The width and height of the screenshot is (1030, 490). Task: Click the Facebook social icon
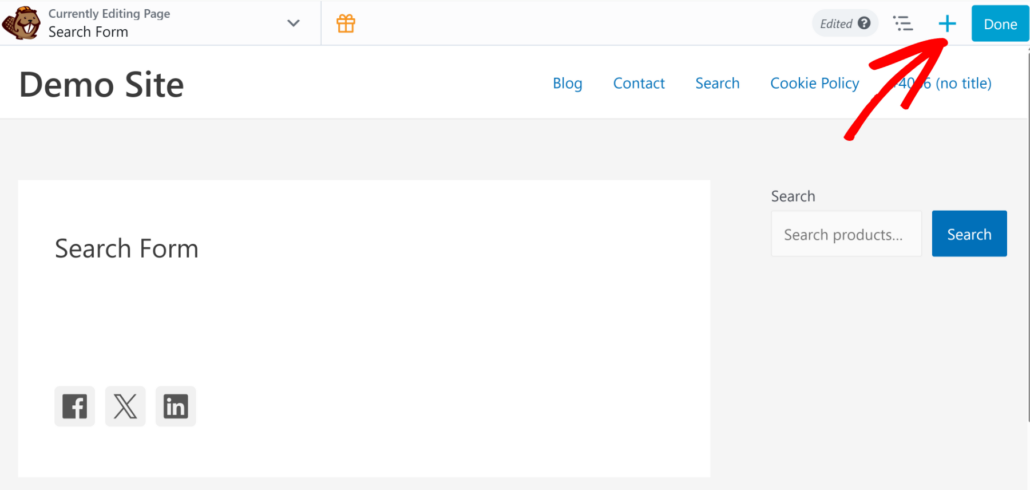(75, 406)
